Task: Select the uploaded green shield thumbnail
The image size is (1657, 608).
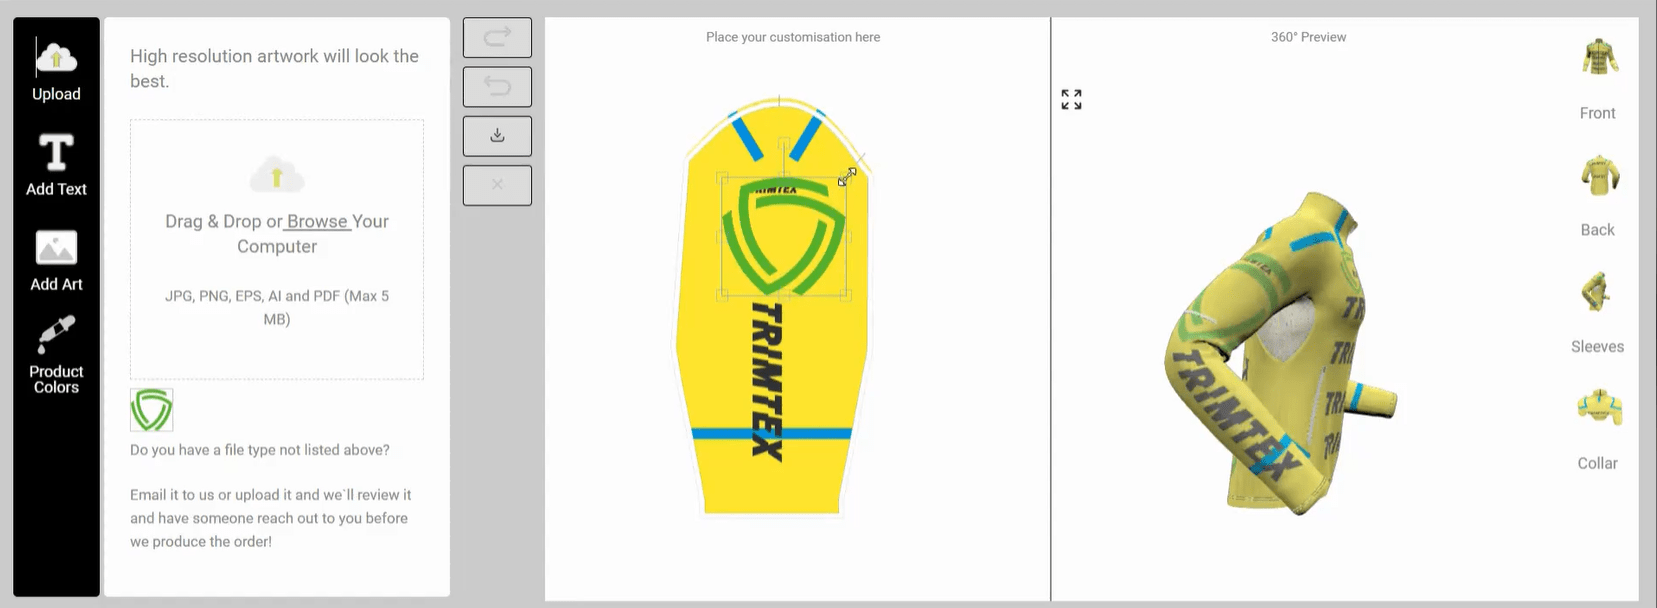Action: click(152, 410)
